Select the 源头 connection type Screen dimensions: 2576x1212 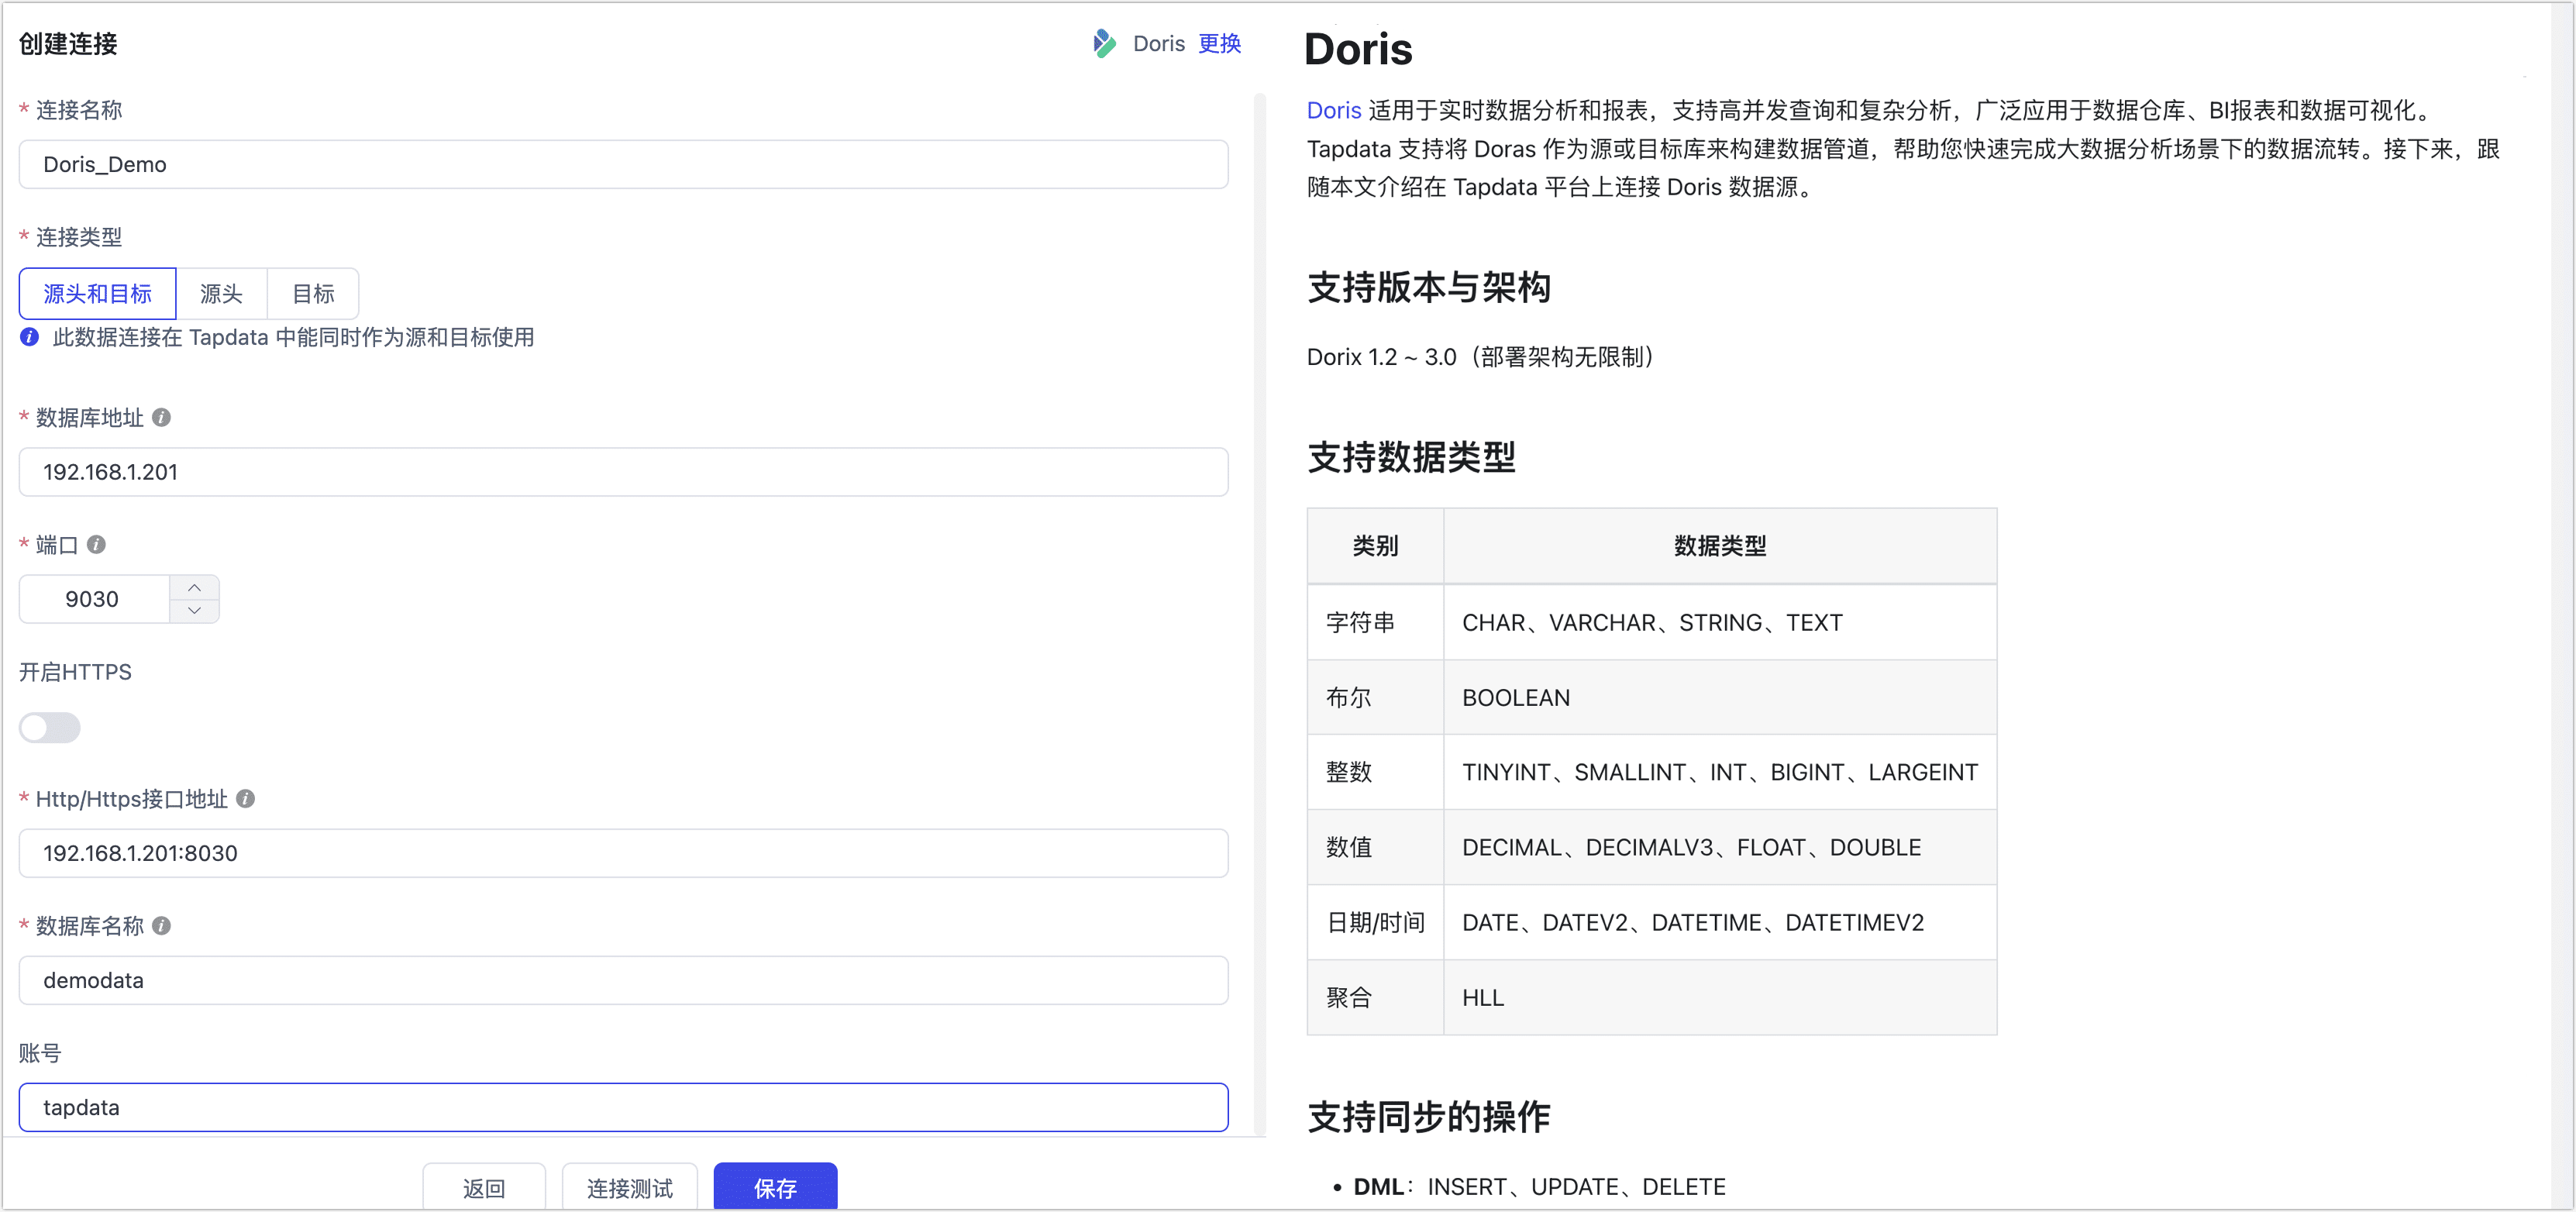coord(222,293)
